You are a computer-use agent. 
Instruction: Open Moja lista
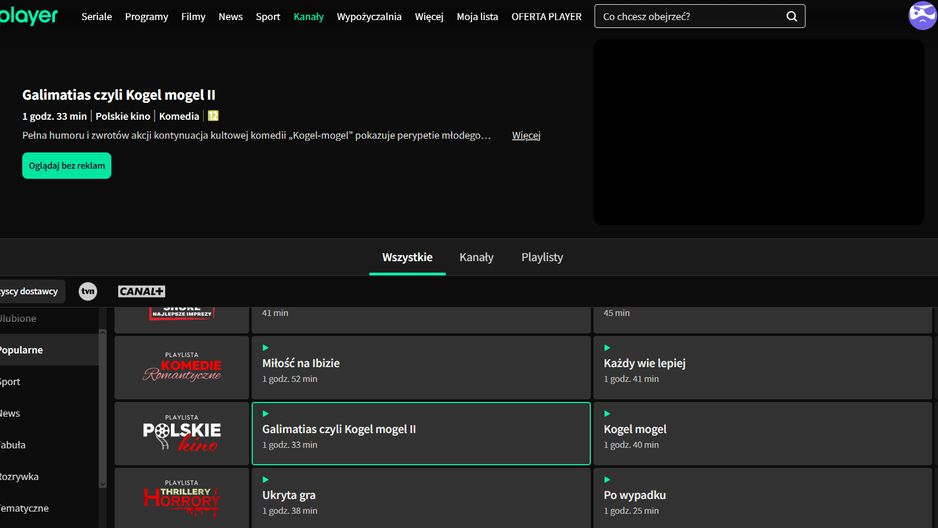pos(477,17)
